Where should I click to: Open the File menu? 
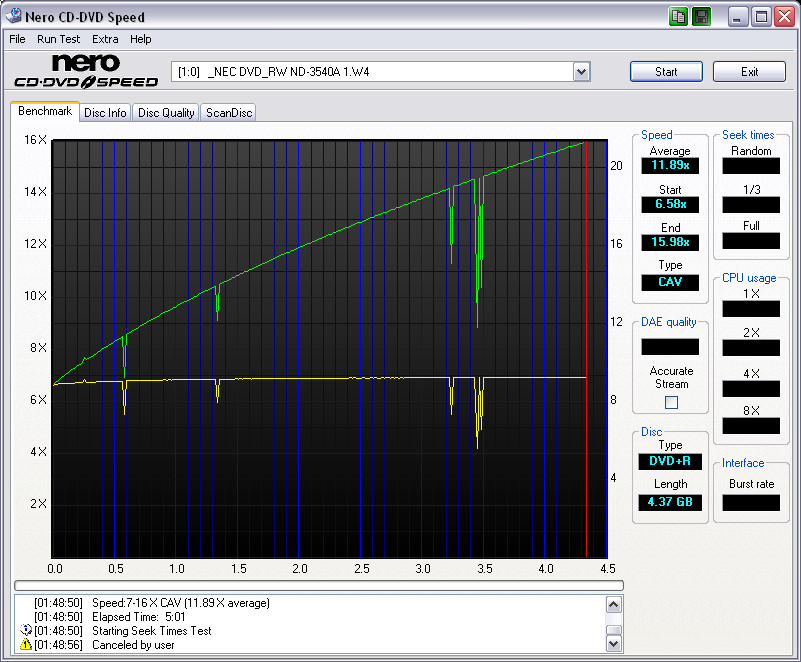coord(17,39)
